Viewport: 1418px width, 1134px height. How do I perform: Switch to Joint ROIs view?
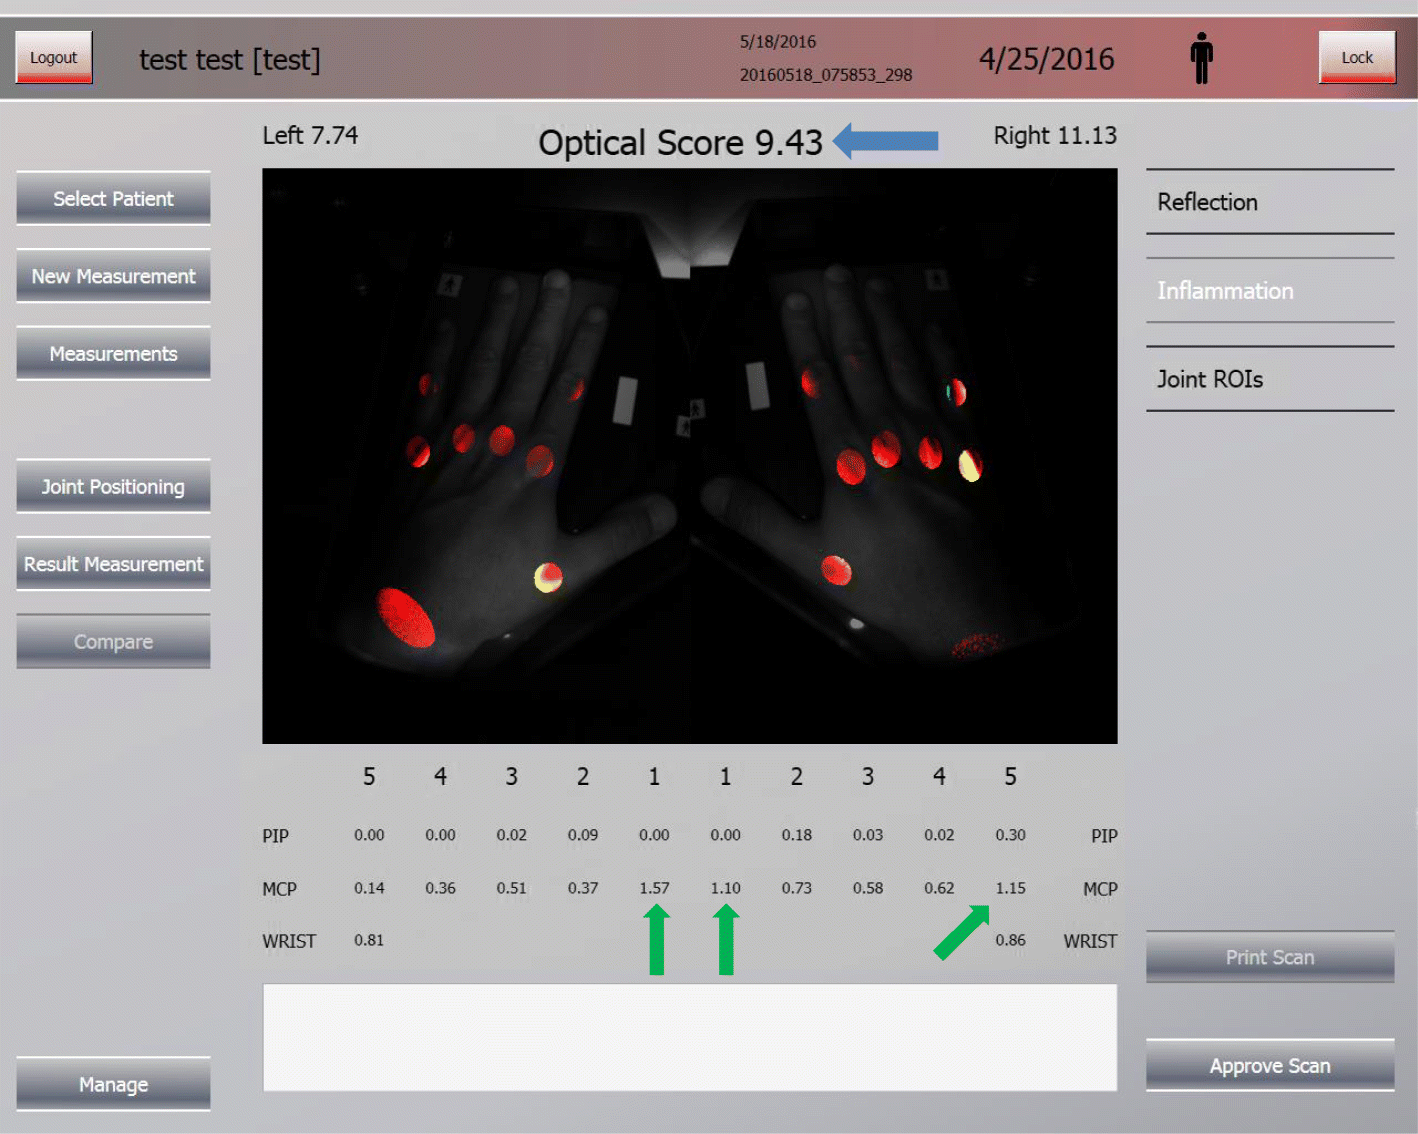click(1270, 379)
